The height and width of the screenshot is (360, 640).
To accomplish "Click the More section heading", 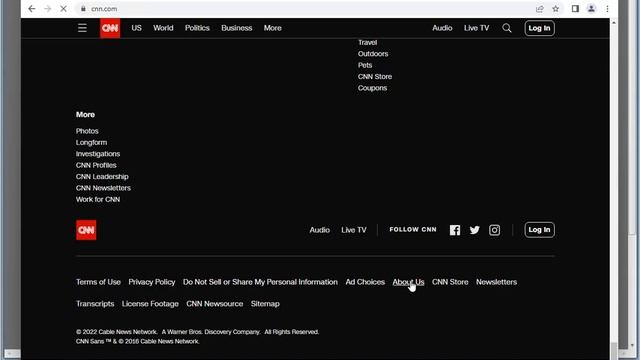I will pyautogui.click(x=85, y=115).
